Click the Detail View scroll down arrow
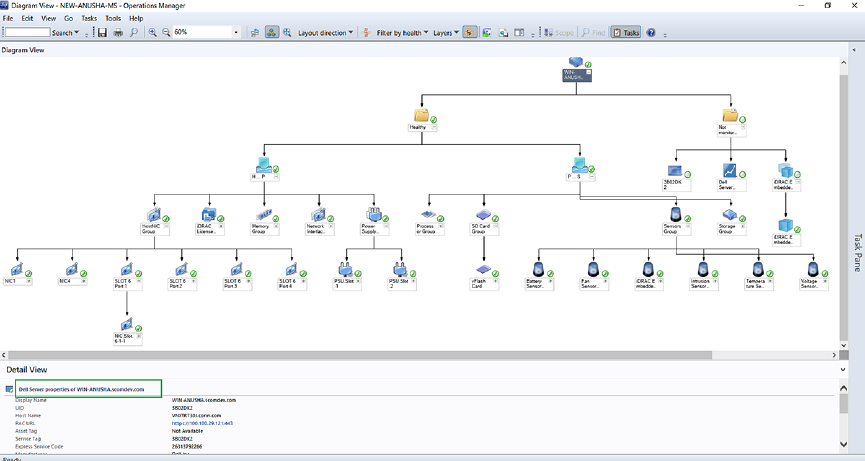This screenshot has height=461, width=865. click(x=843, y=444)
